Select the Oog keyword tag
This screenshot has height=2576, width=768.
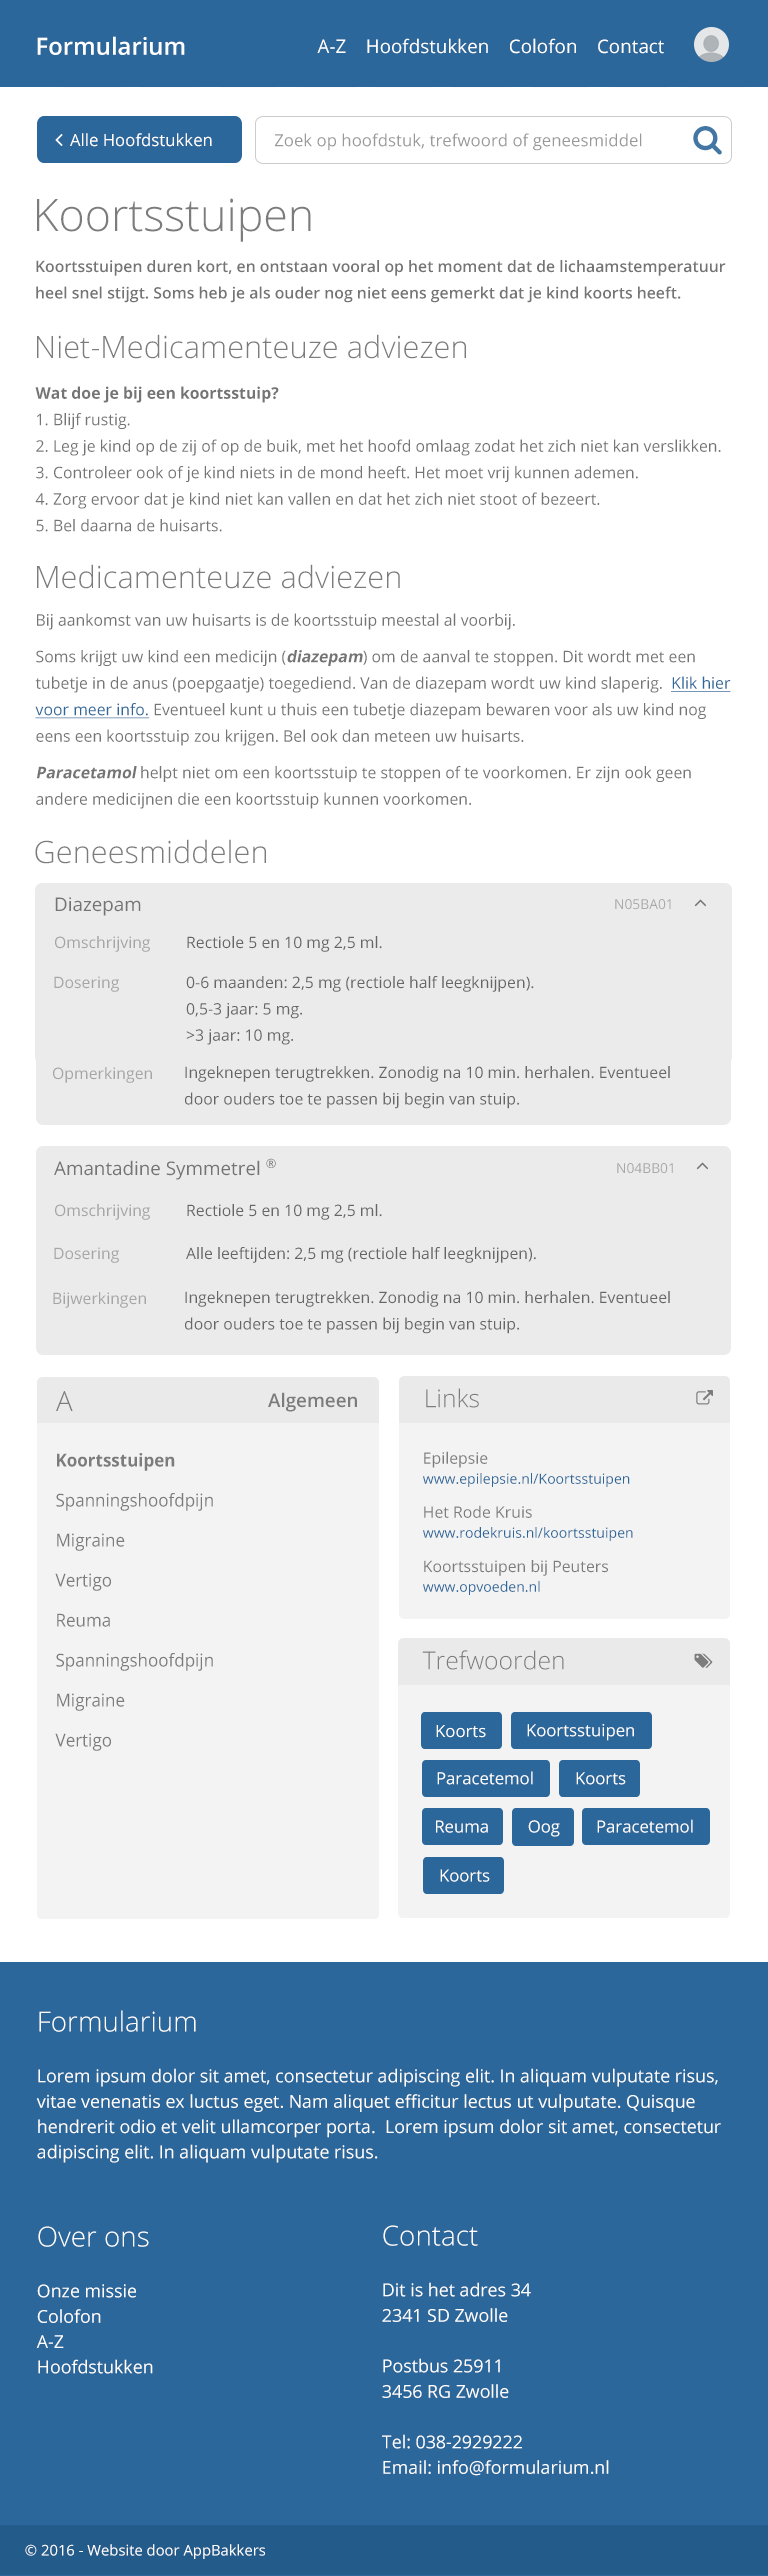coord(543,1827)
